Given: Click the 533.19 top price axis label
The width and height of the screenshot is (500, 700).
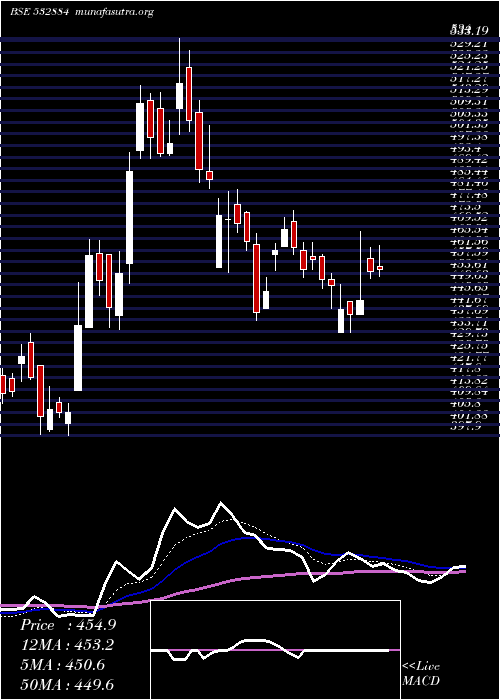Looking at the screenshot, I should [x=468, y=31].
